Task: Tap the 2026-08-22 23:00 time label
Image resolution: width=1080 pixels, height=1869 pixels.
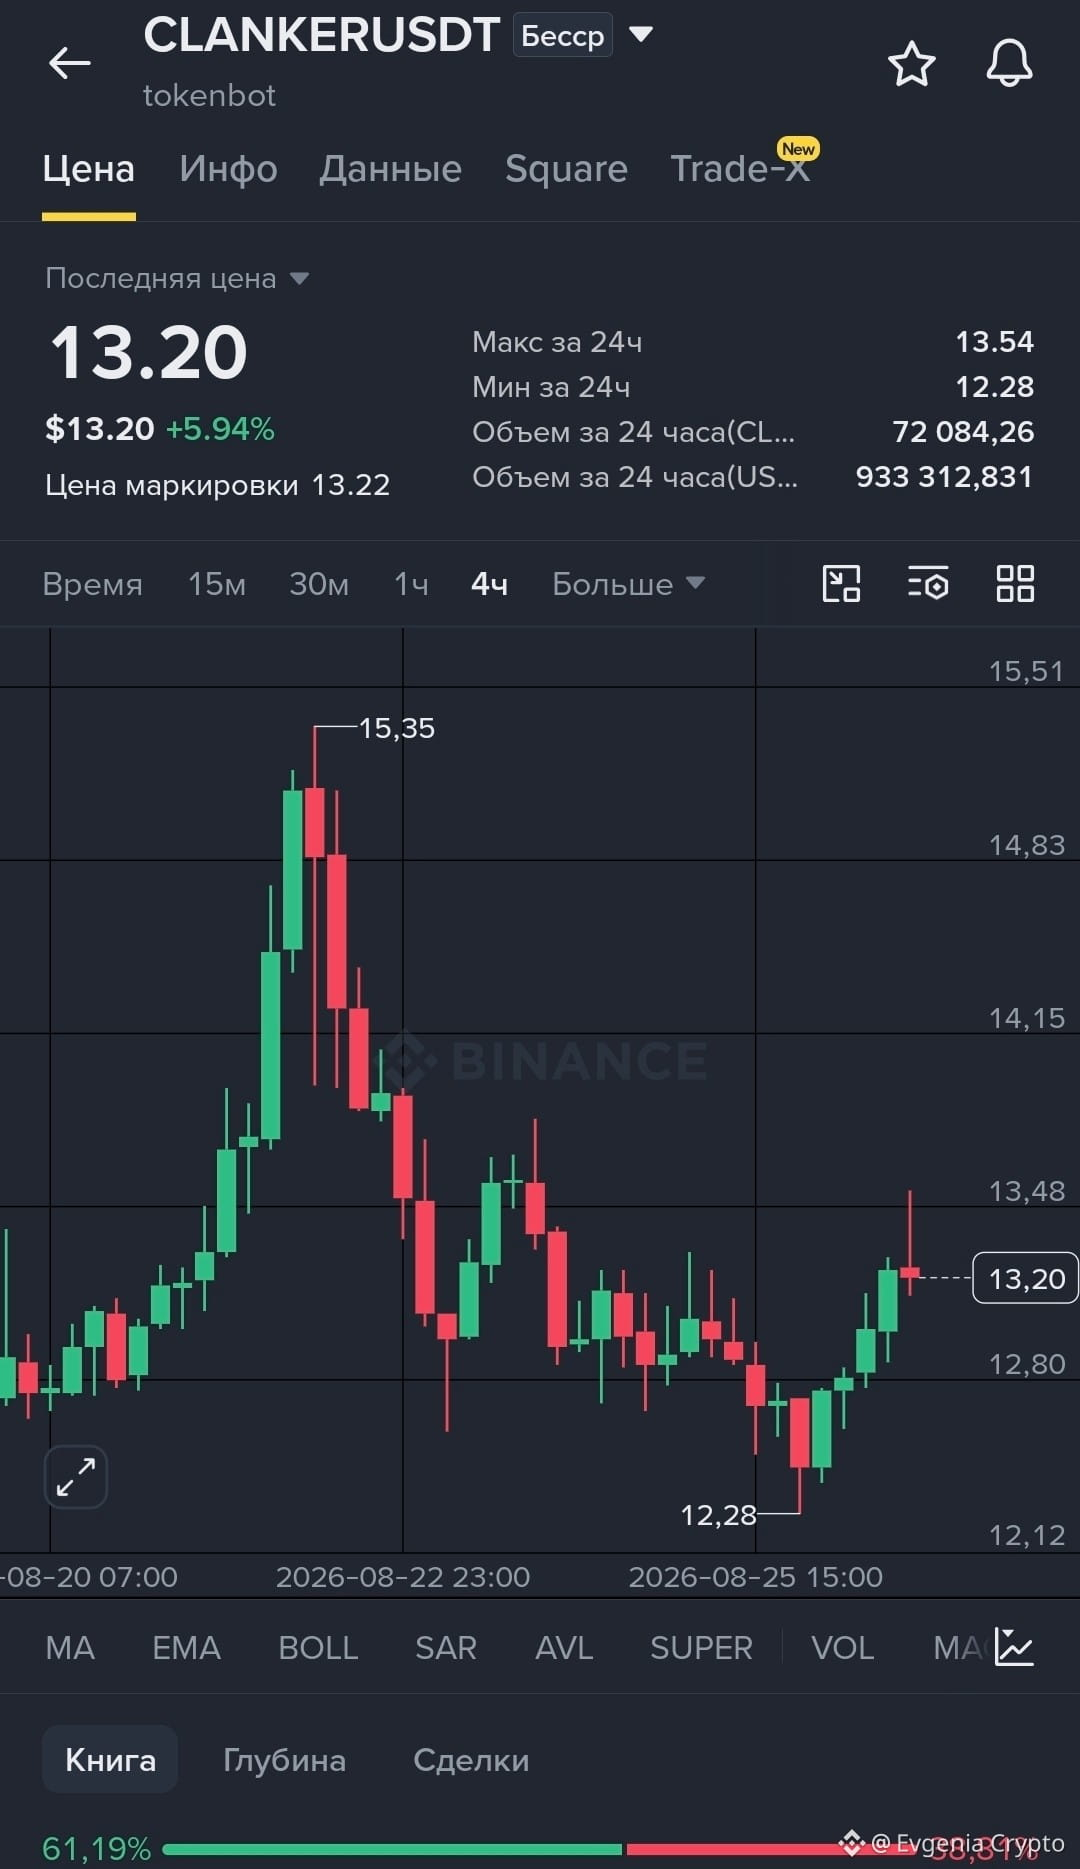Action: pos(403,1577)
